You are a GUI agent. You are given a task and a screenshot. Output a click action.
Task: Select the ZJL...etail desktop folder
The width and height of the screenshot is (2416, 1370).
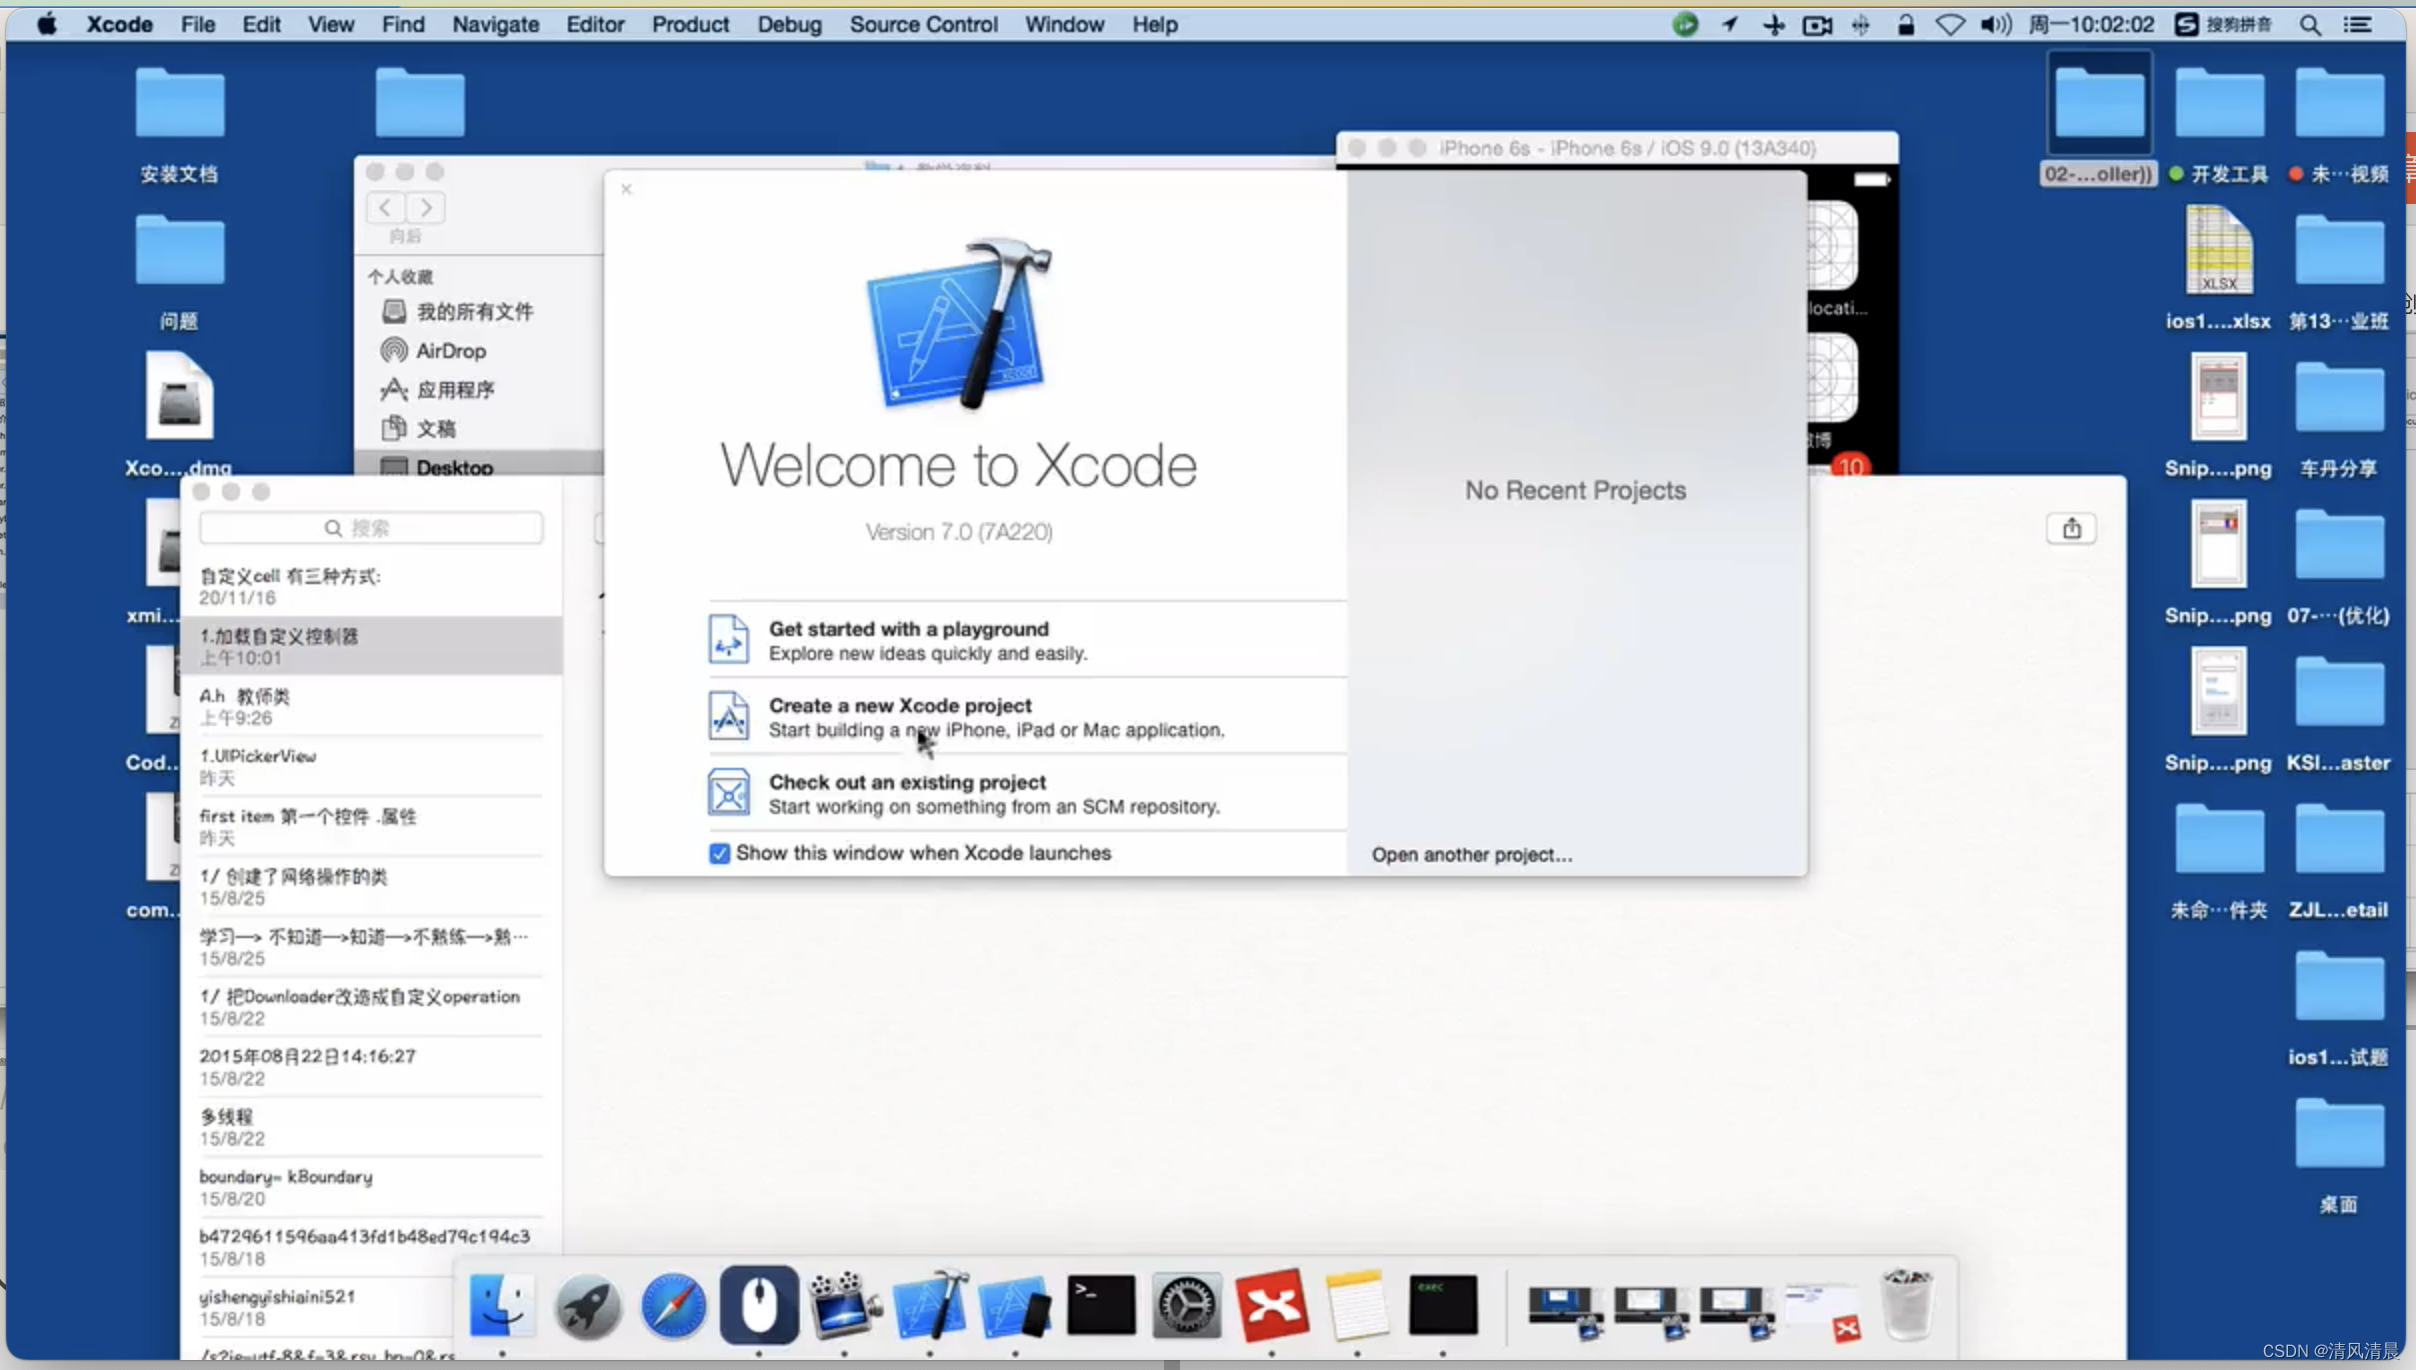(x=2339, y=859)
